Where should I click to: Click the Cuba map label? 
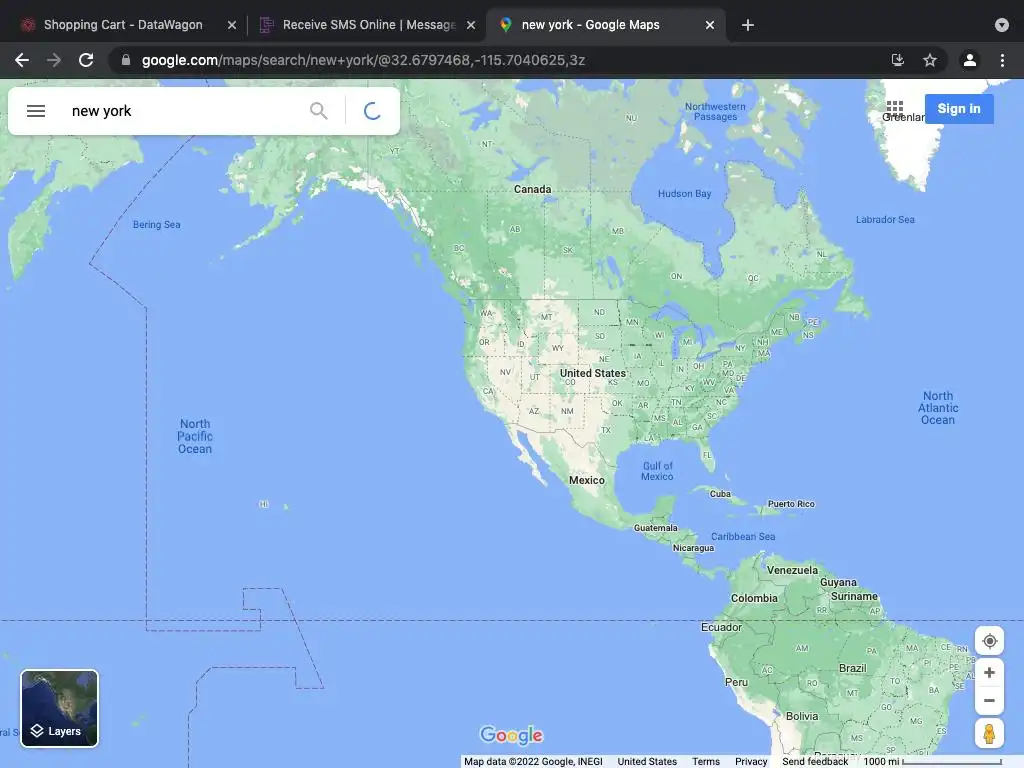click(720, 494)
